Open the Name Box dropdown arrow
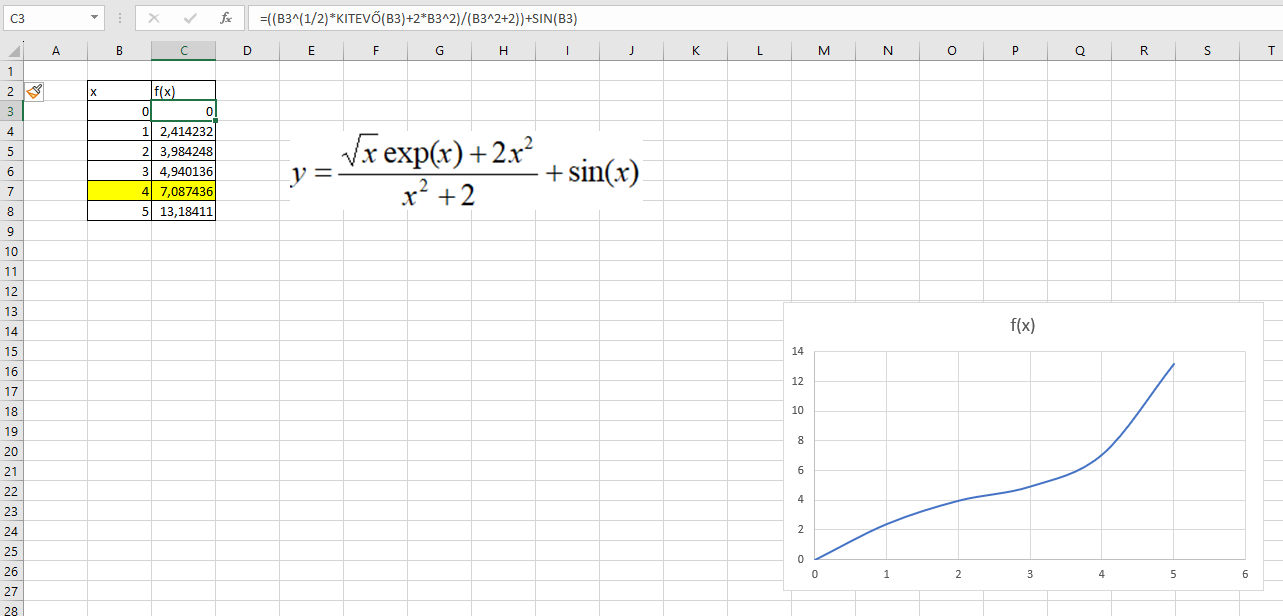This screenshot has height=616, width=1283. pos(94,18)
